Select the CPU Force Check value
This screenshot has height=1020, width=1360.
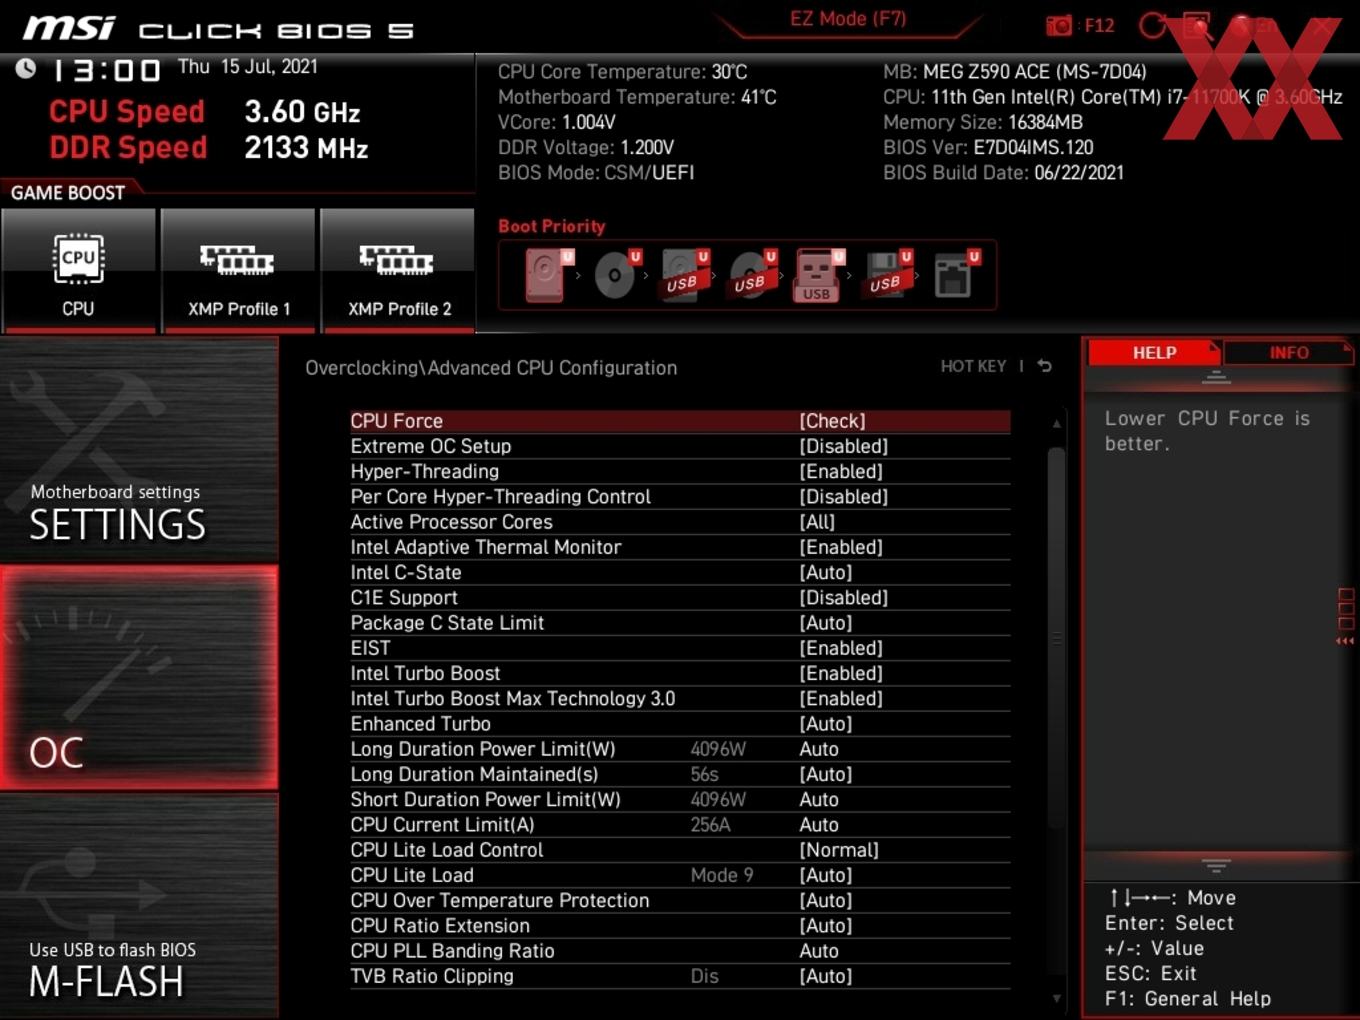832,421
